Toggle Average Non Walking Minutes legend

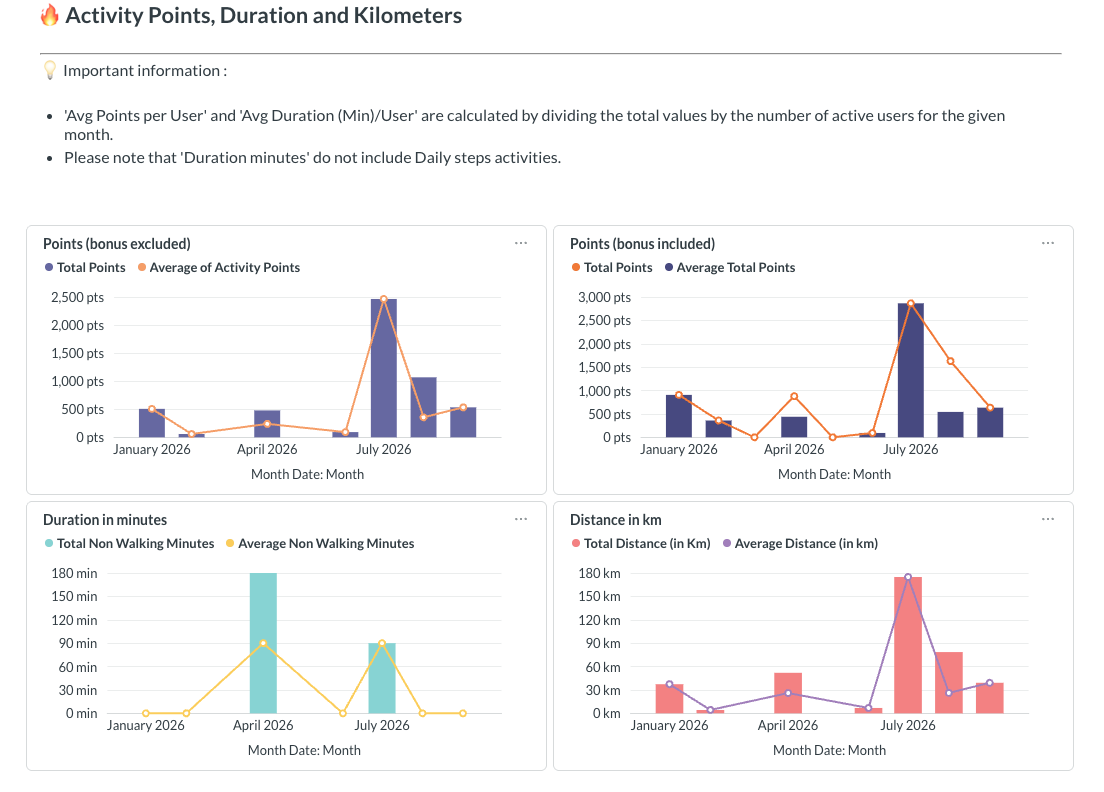[x=320, y=543]
